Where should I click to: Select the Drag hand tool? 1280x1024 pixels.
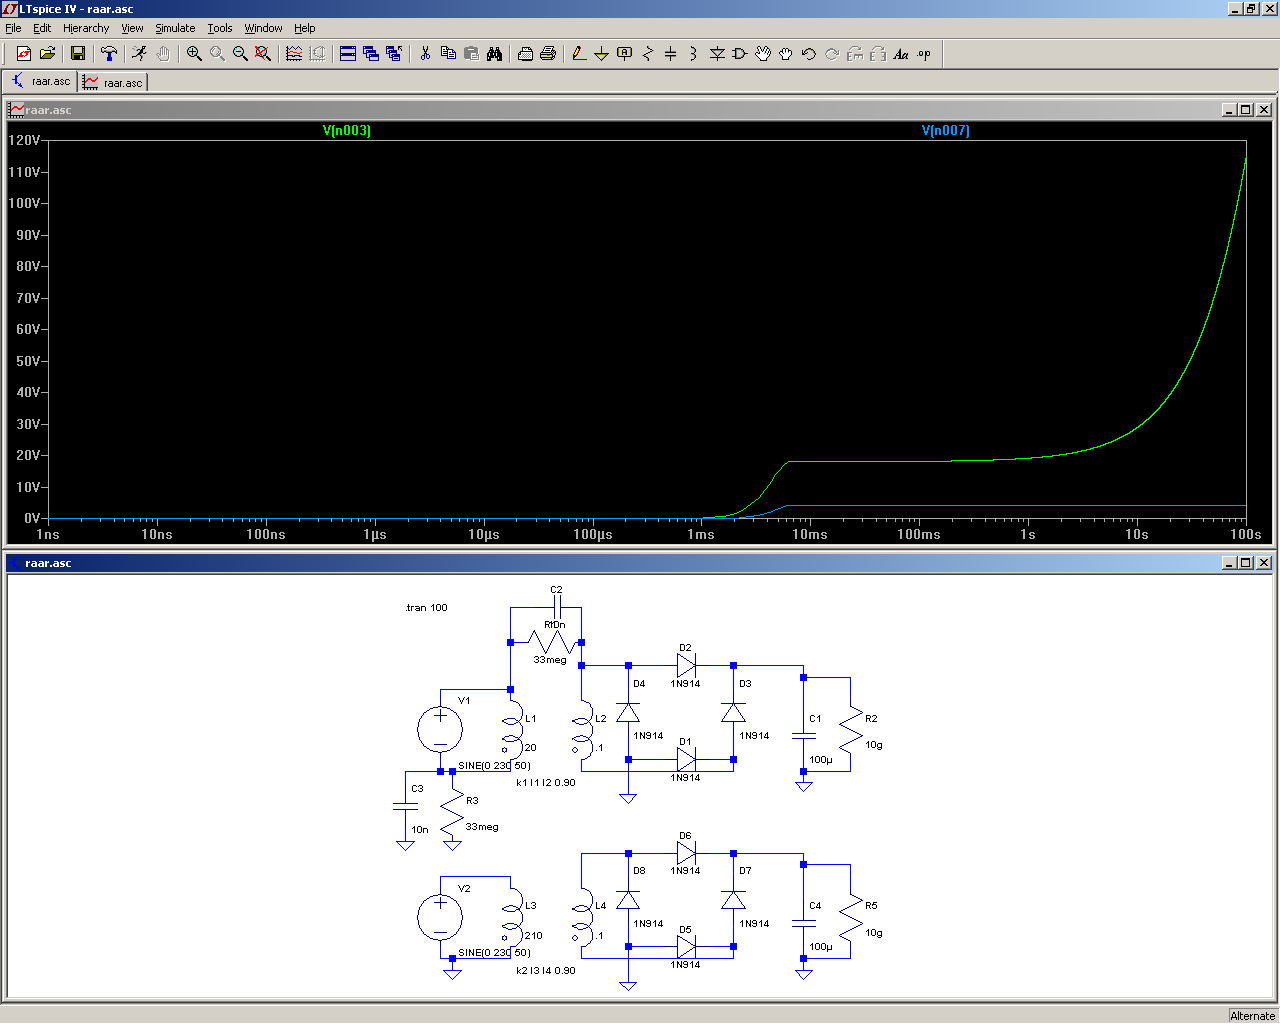tap(786, 54)
